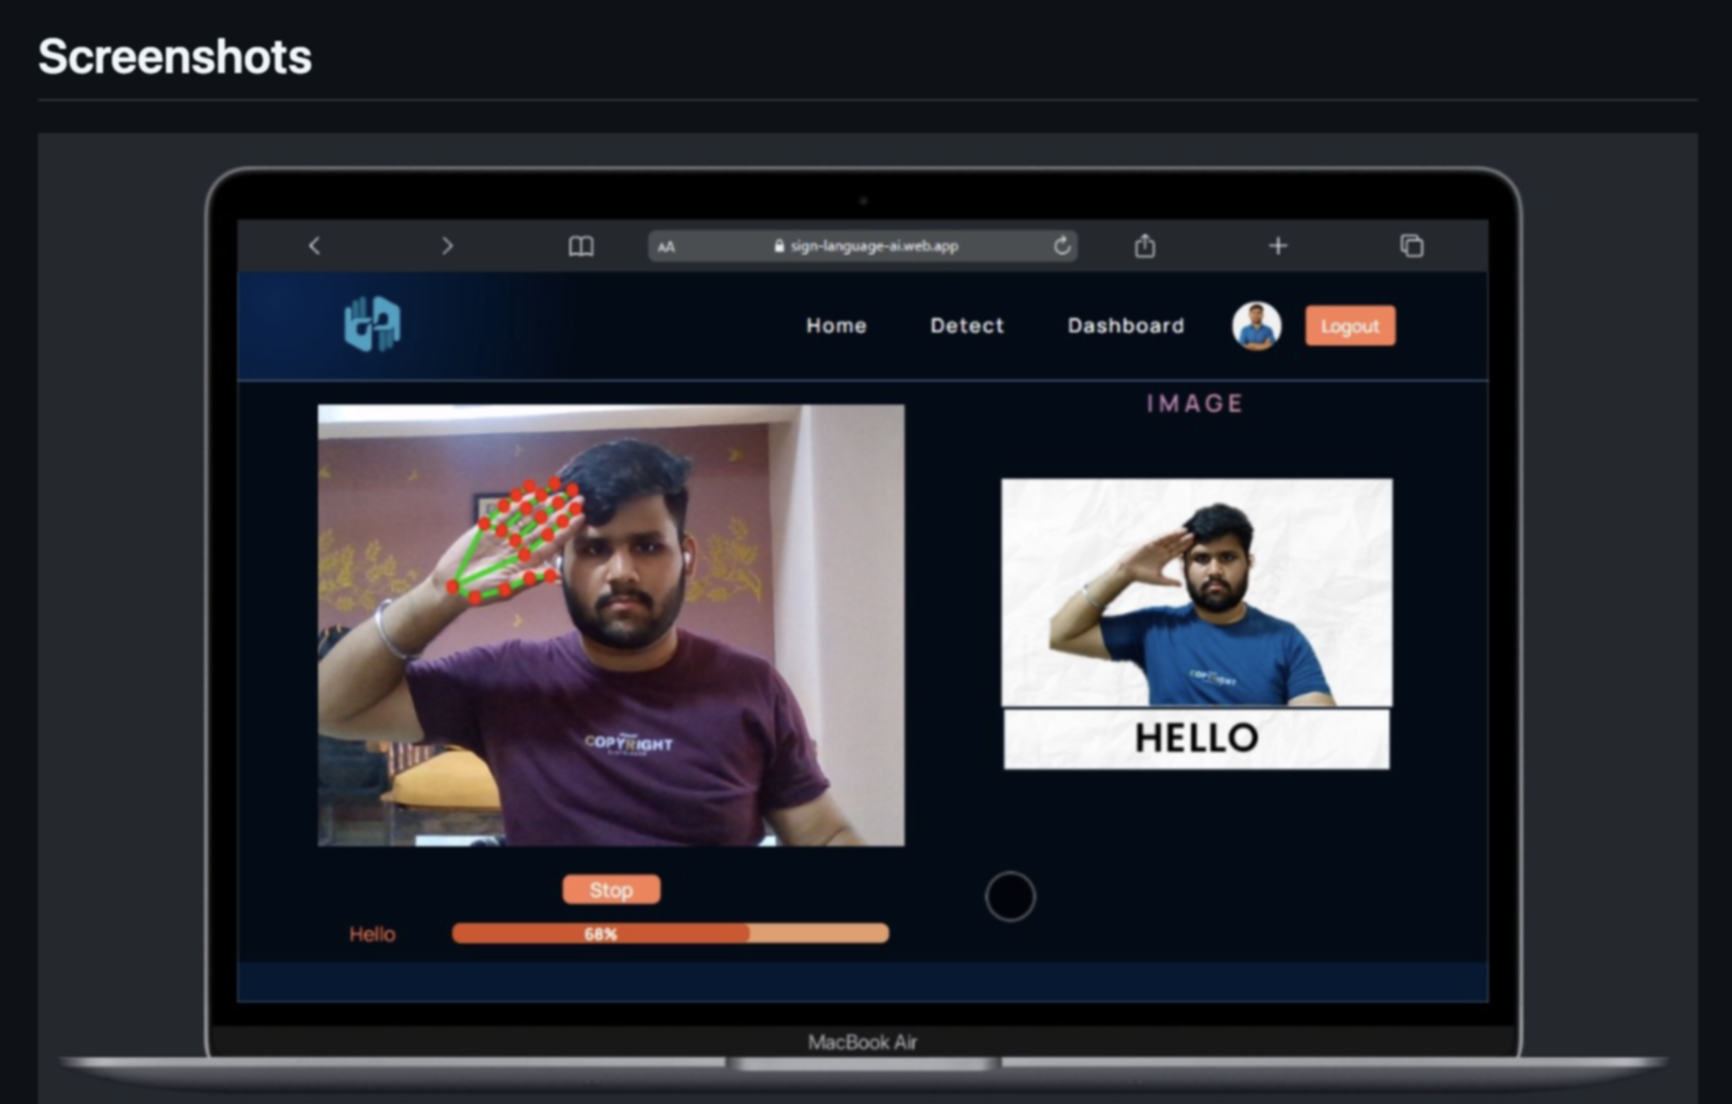The height and width of the screenshot is (1104, 1732).
Task: Open the Dashboard nav item
Action: click(1125, 326)
